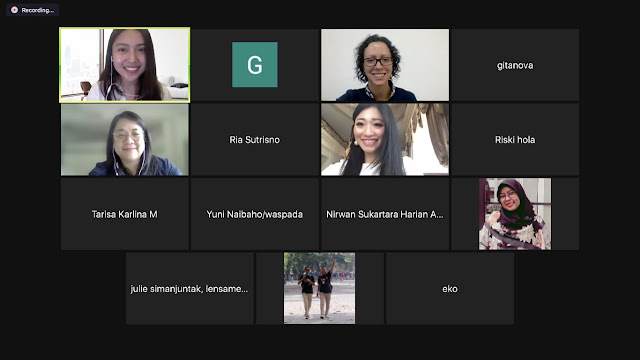Select the Tarisa Karlina M participant tile
Viewport: 640px width, 360px height.
click(x=124, y=214)
